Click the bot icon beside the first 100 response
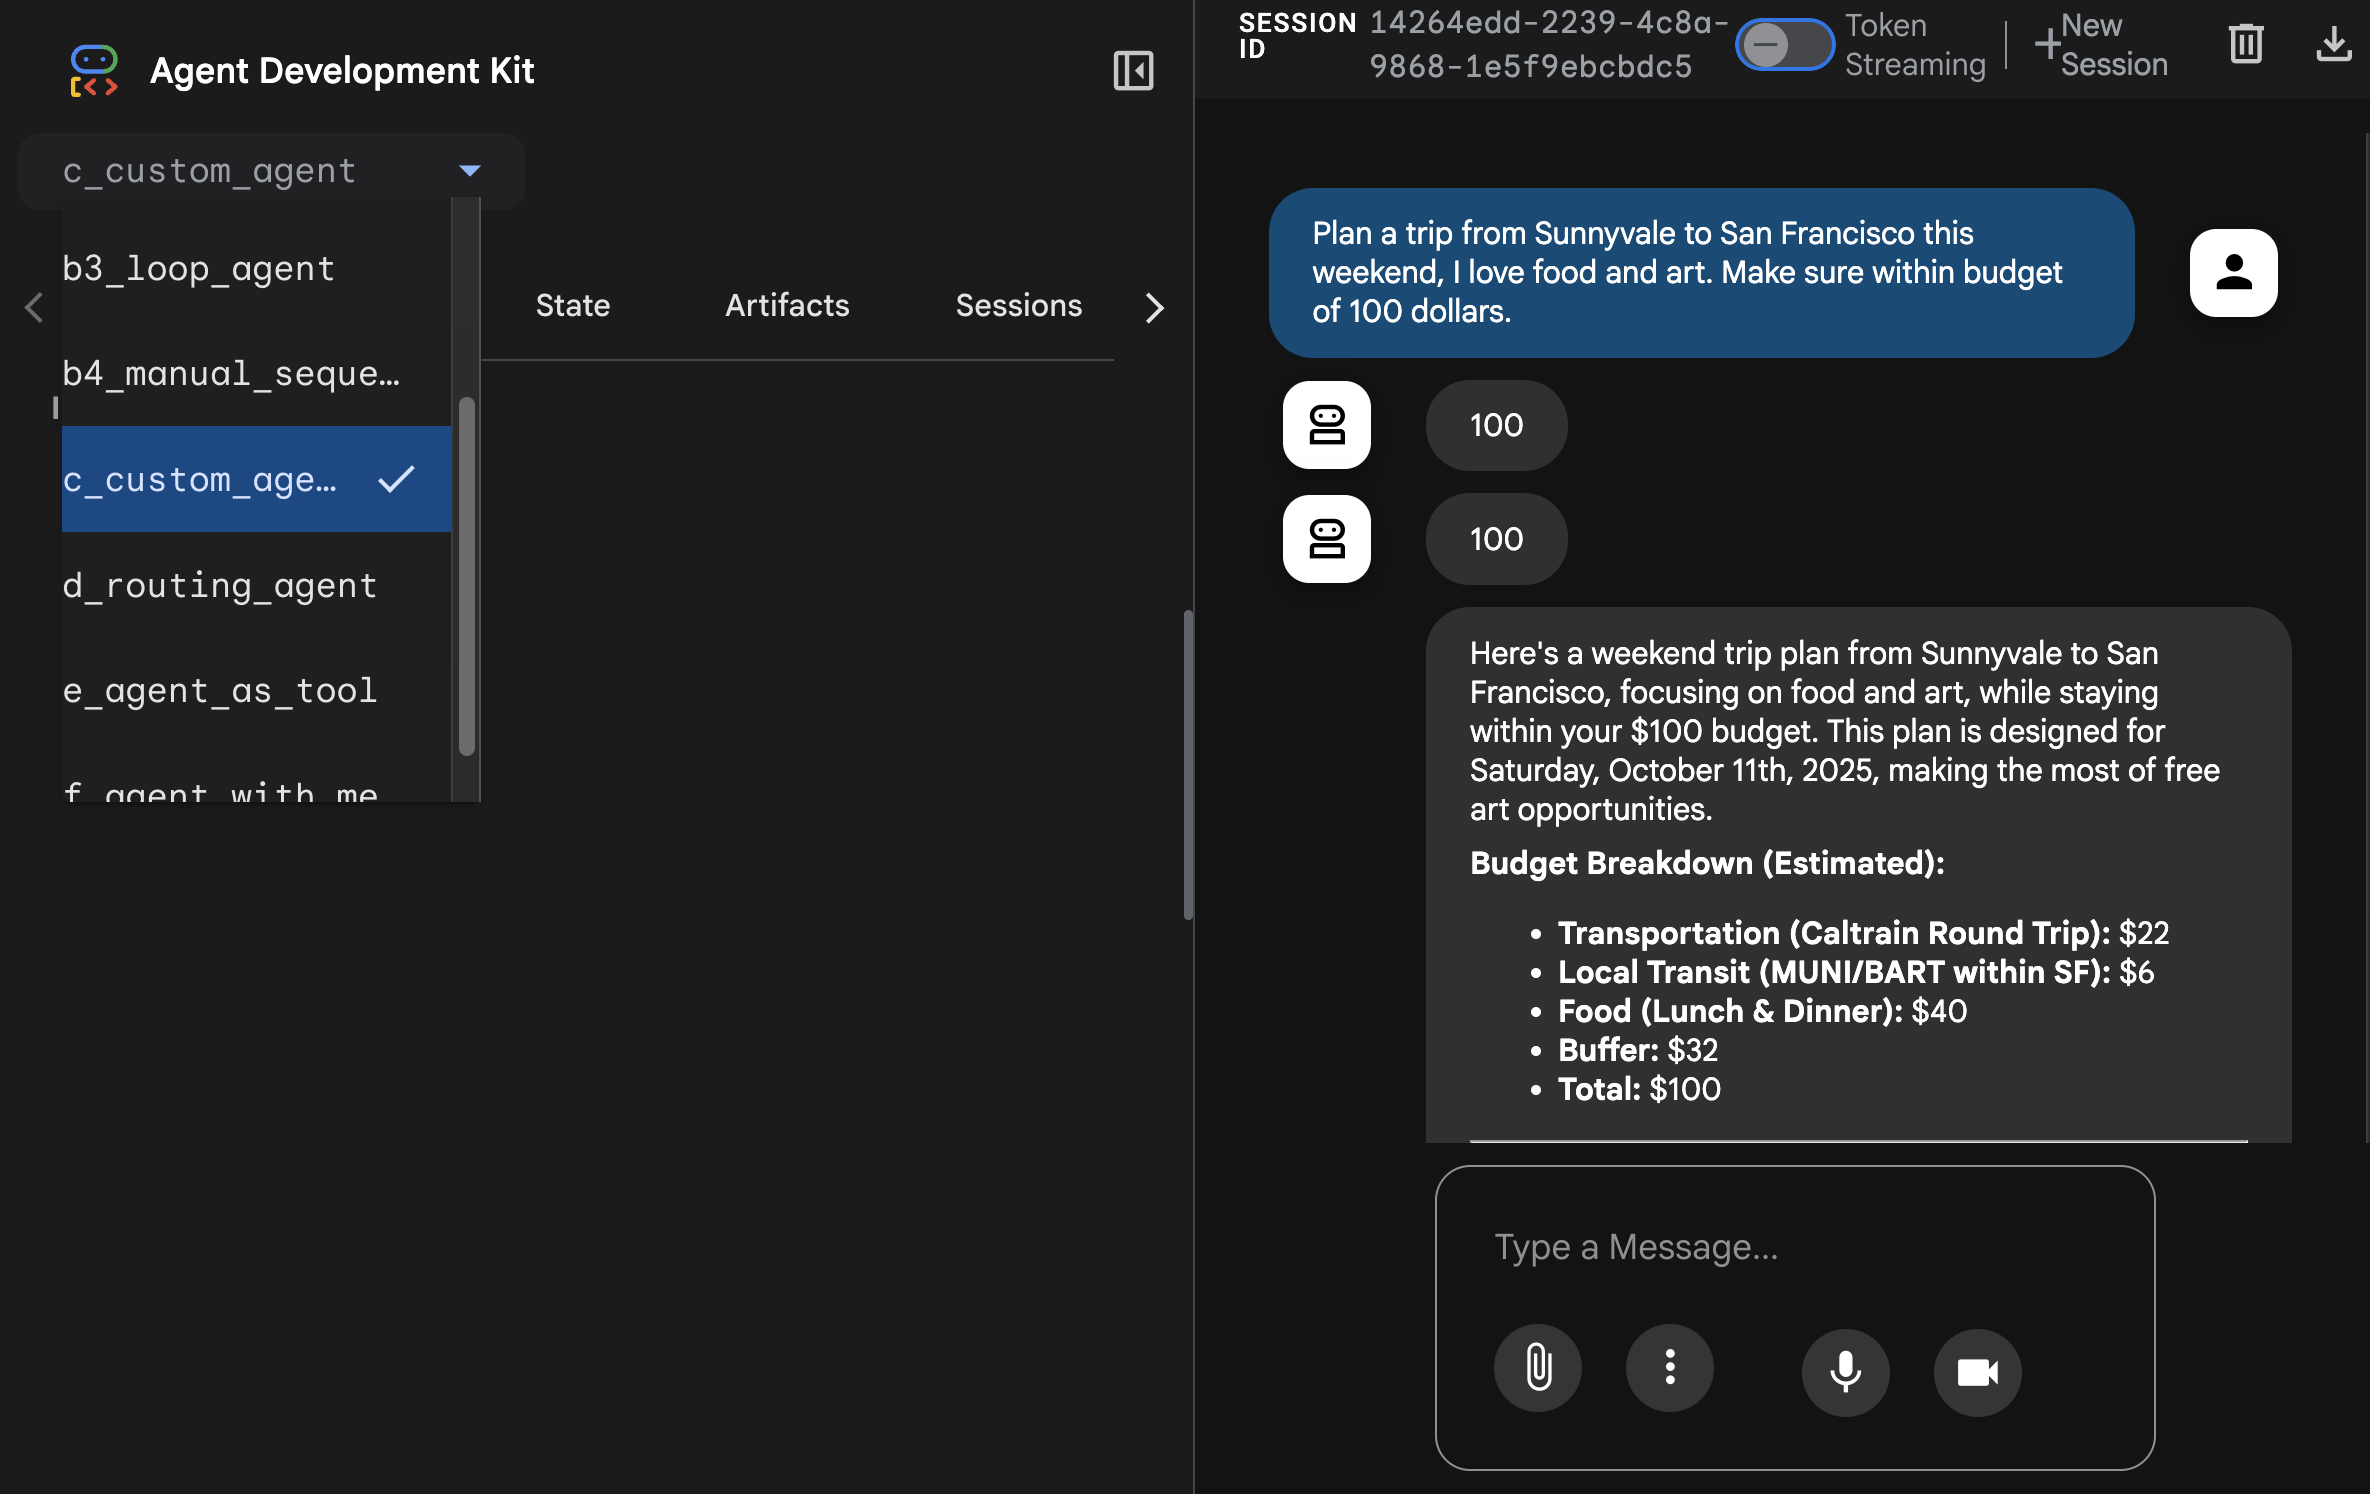 click(x=1326, y=425)
